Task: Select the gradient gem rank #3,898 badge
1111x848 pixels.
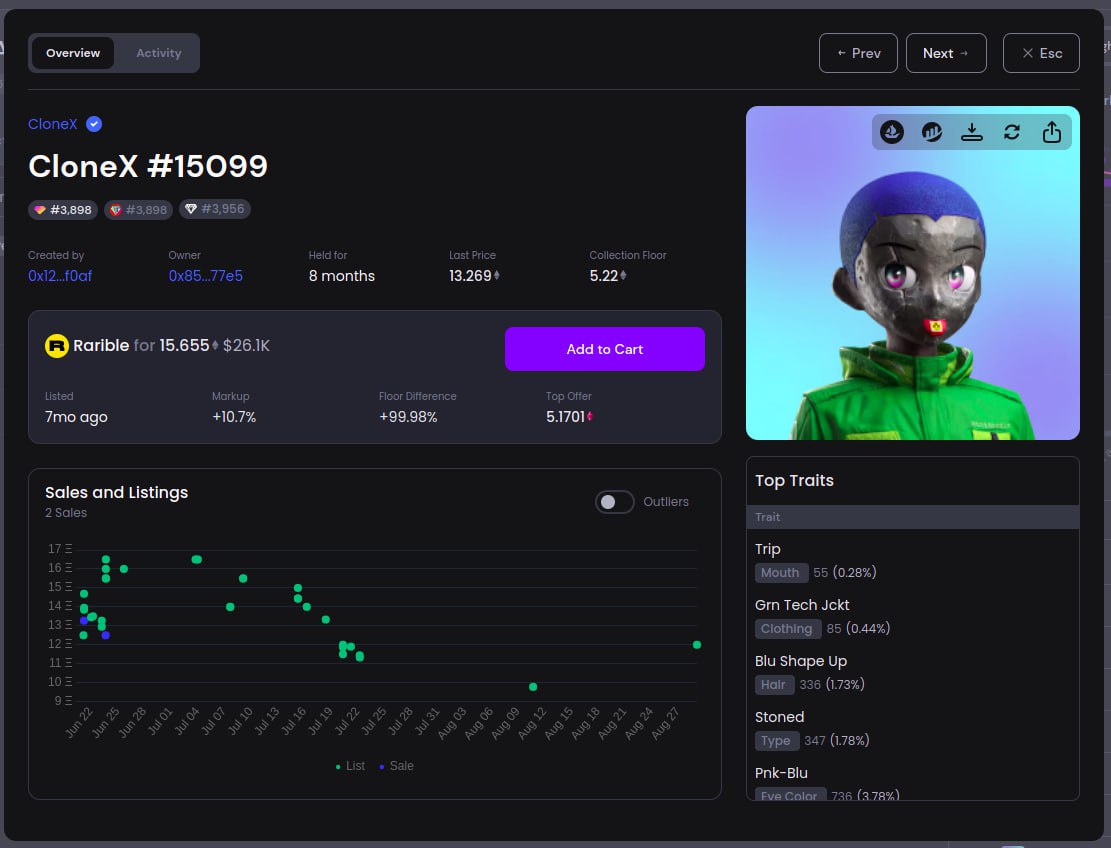Action: (62, 210)
